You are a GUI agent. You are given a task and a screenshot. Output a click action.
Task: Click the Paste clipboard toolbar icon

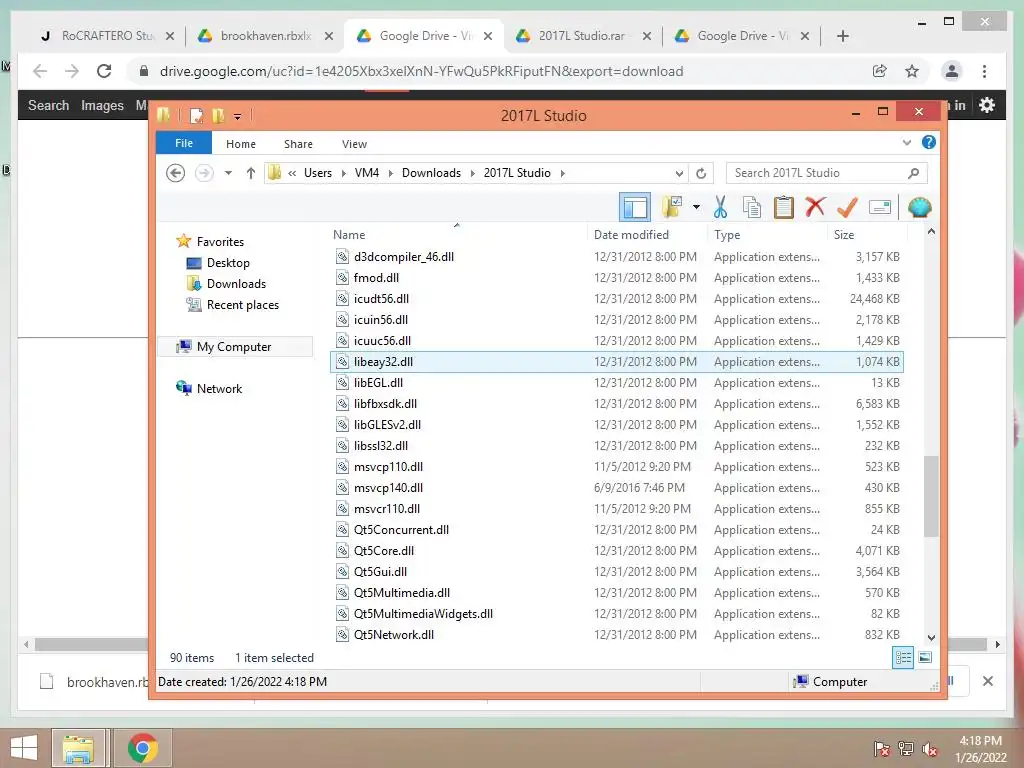[x=783, y=207]
